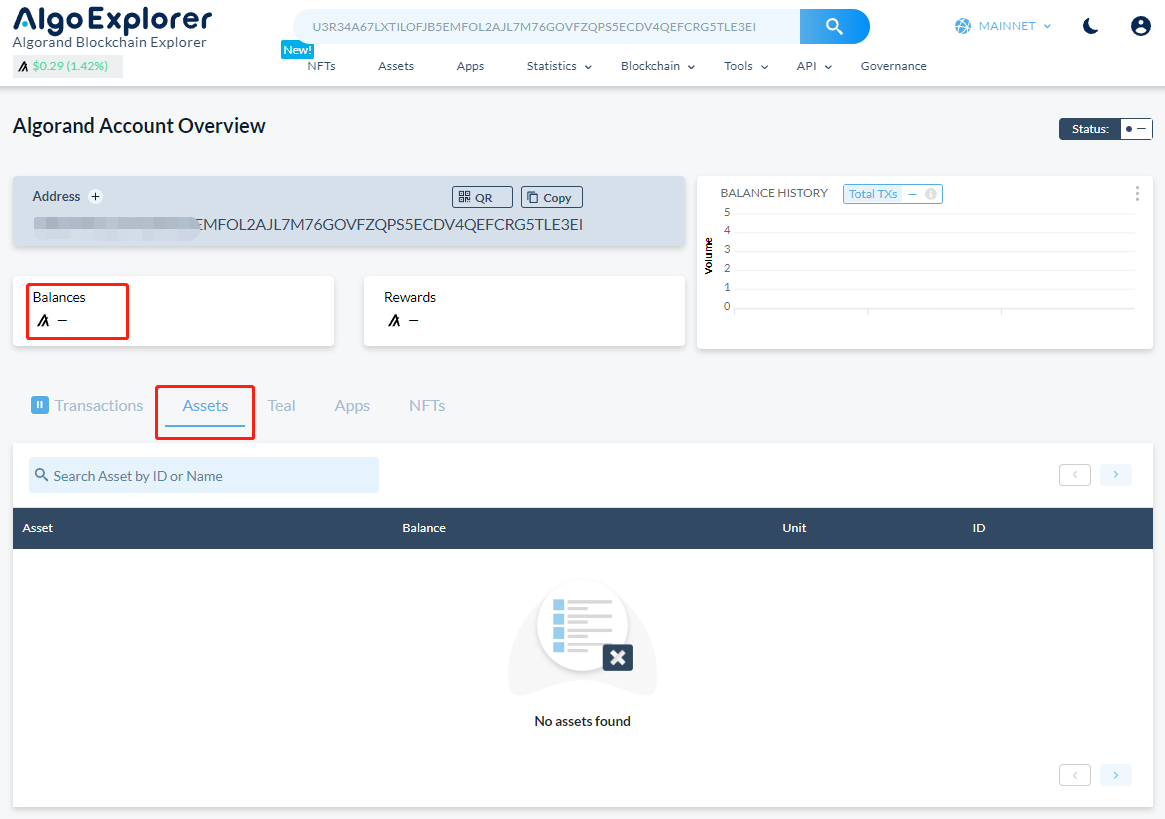Switch to the Teal tab
1165x819 pixels.
tap(281, 405)
